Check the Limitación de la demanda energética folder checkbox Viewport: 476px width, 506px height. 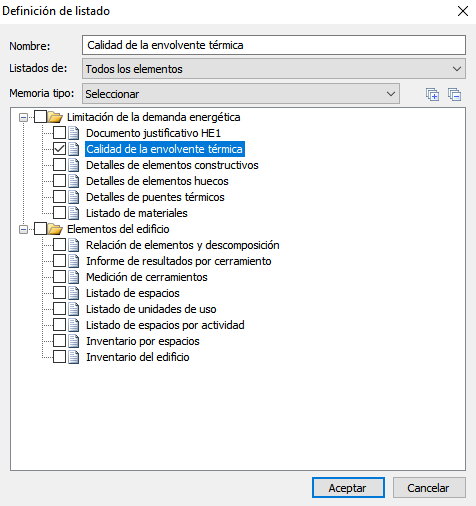pos(40,117)
